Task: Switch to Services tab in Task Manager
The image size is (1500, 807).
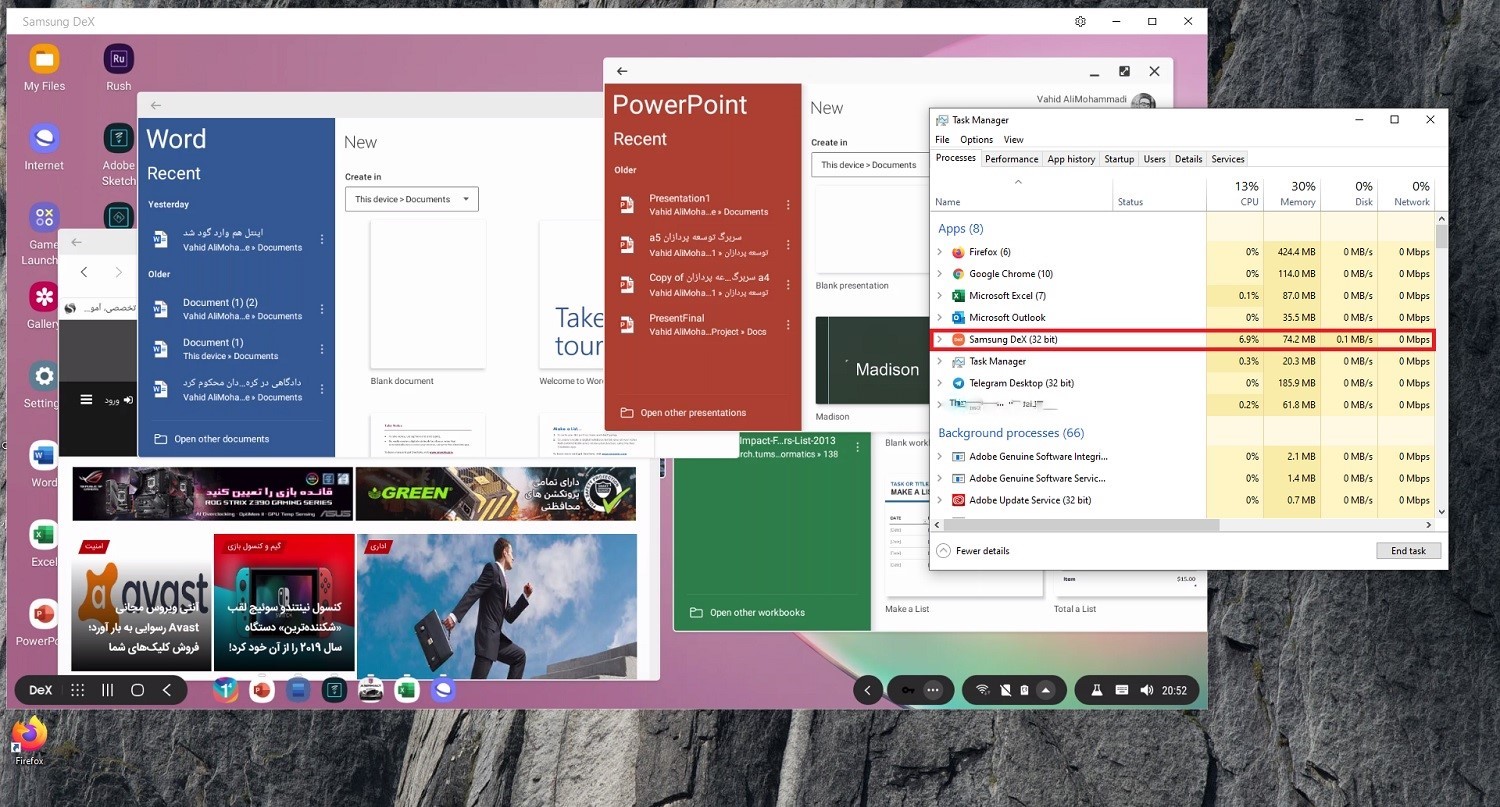Action: pyautogui.click(x=1228, y=159)
